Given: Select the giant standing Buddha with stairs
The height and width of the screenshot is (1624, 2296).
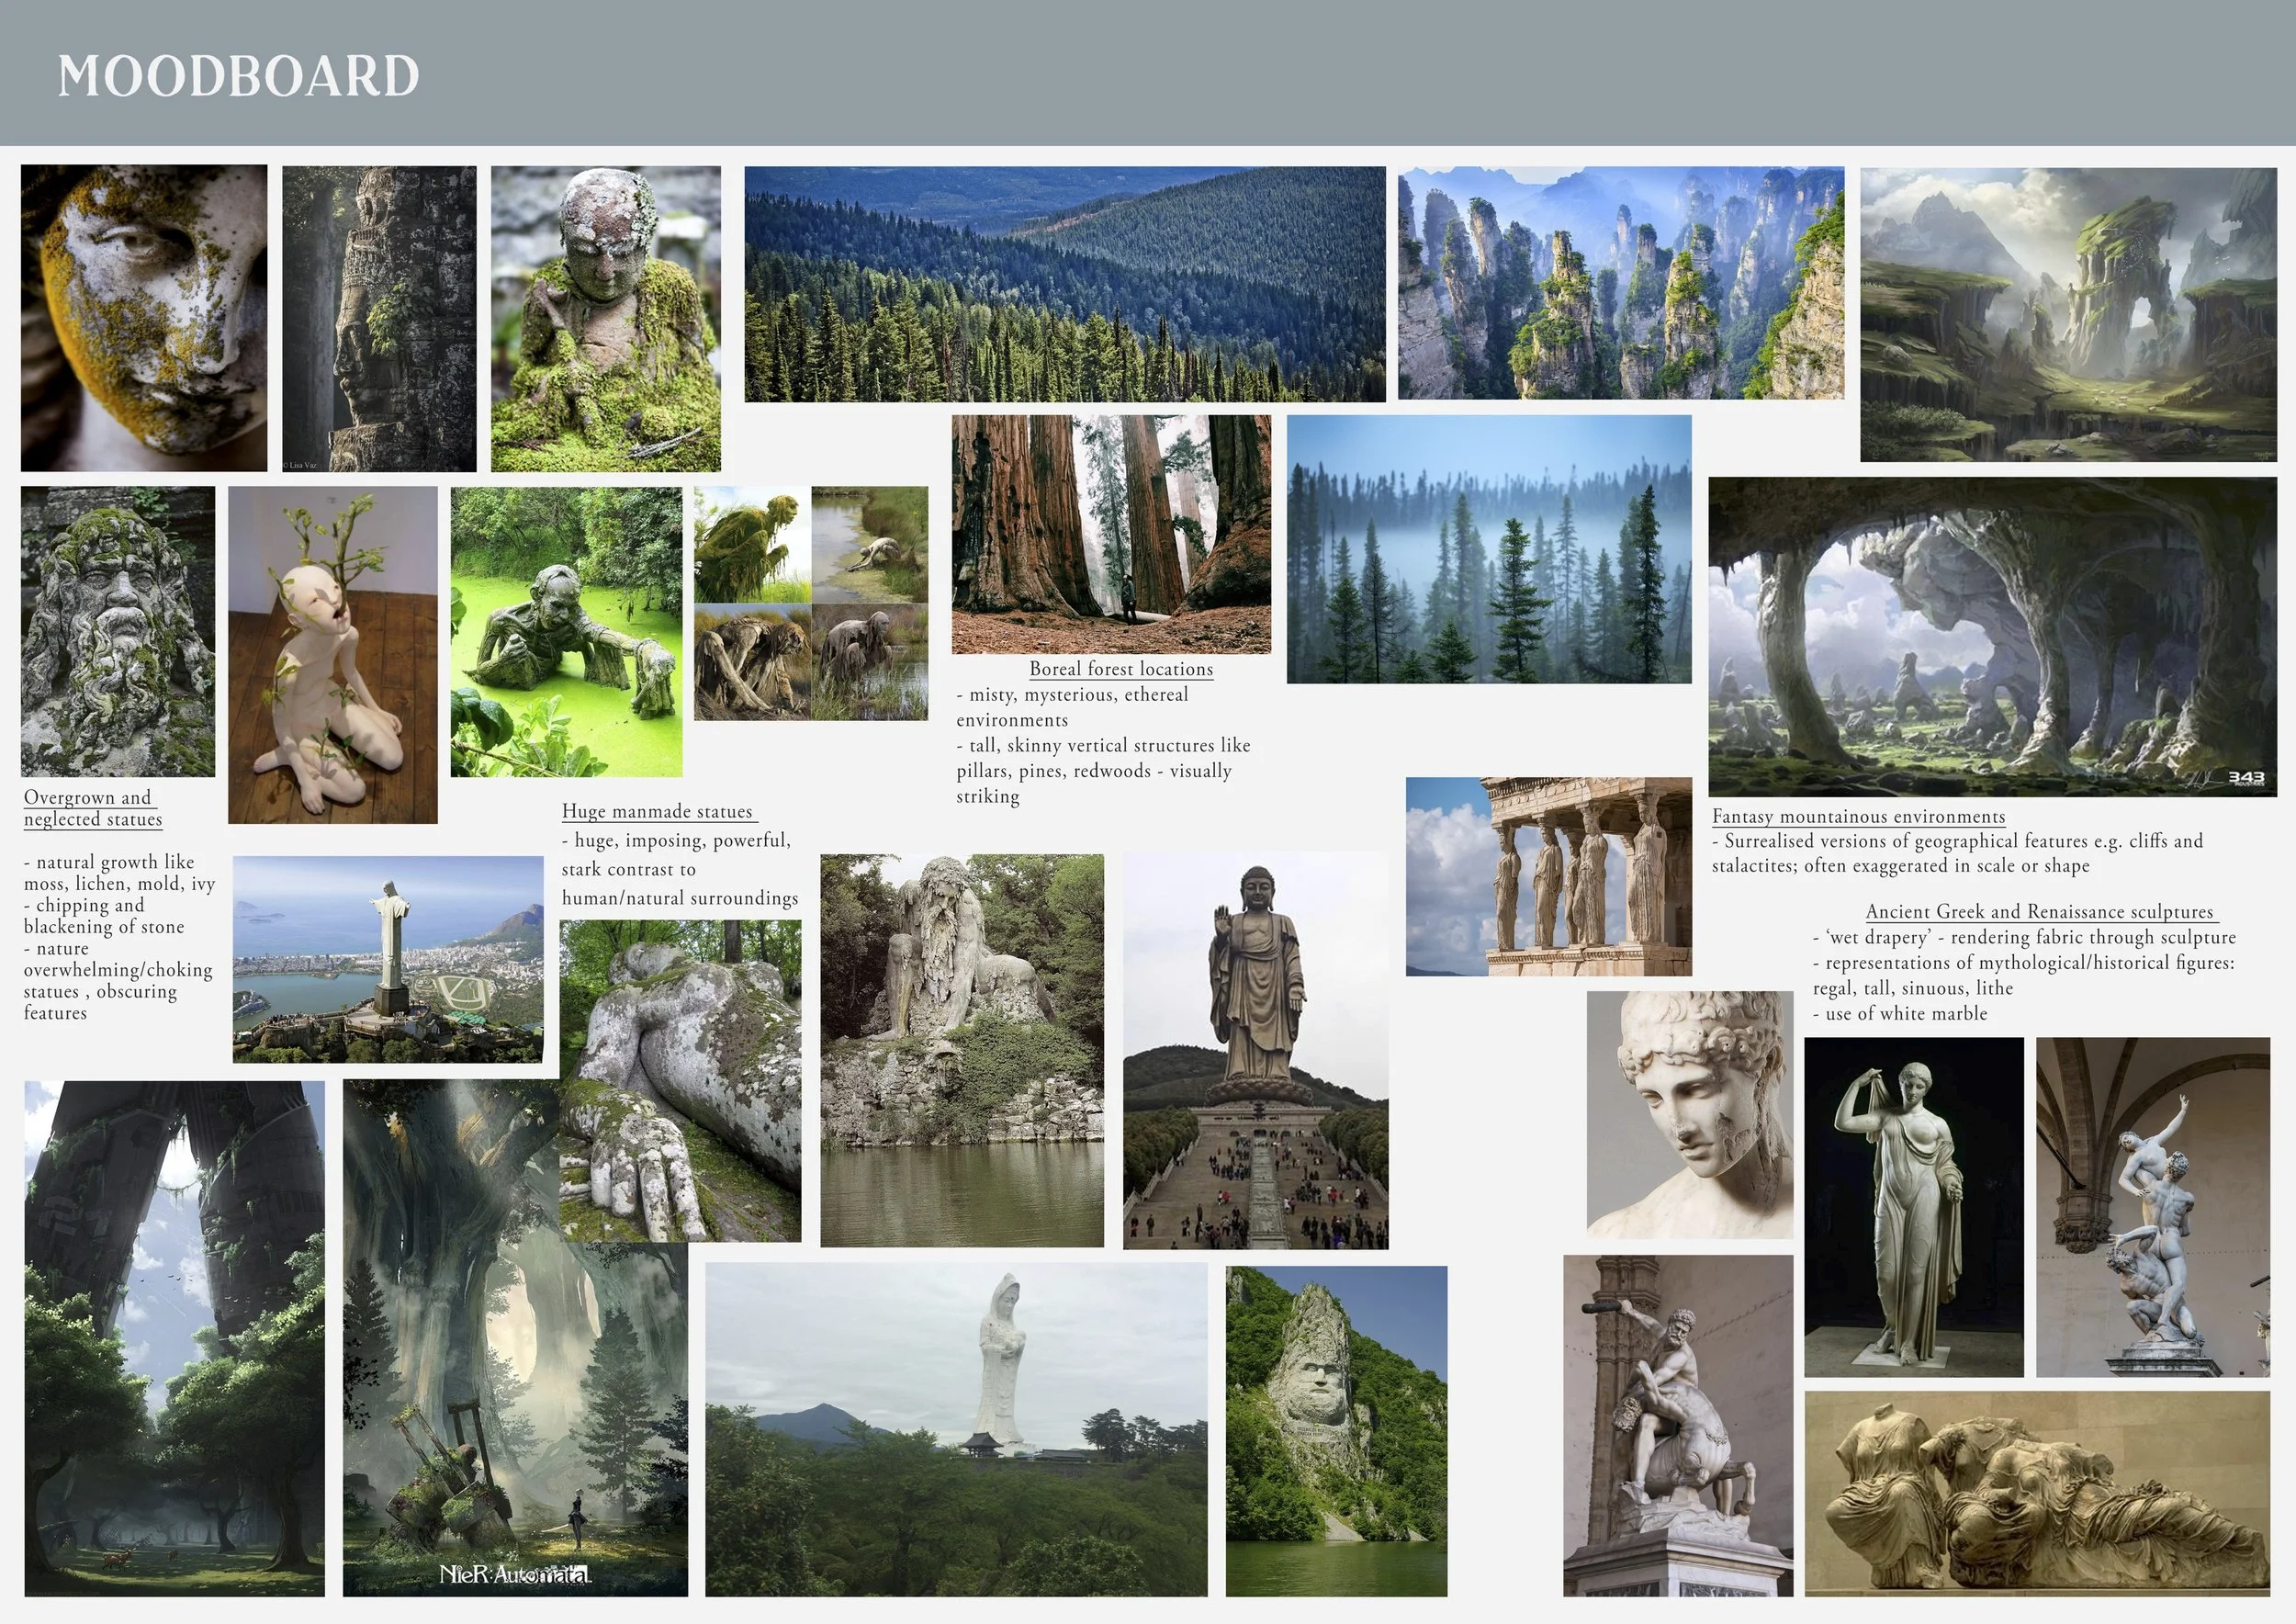Looking at the screenshot, I should pos(1255,1050).
